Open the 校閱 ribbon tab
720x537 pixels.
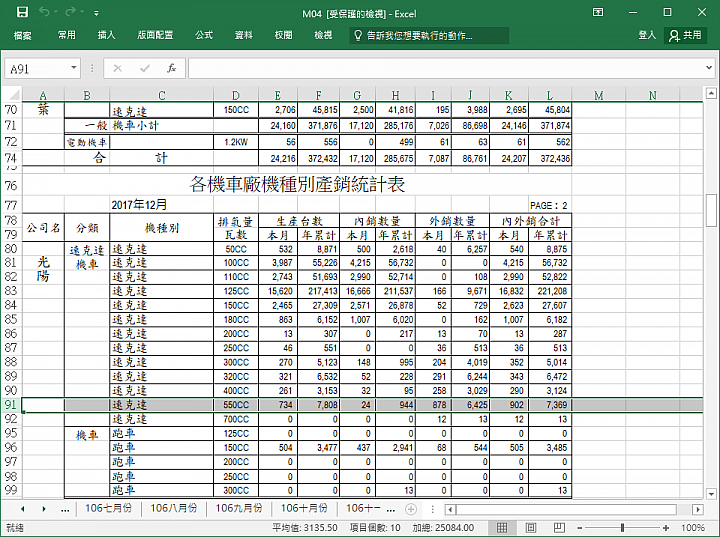pyautogui.click(x=283, y=35)
